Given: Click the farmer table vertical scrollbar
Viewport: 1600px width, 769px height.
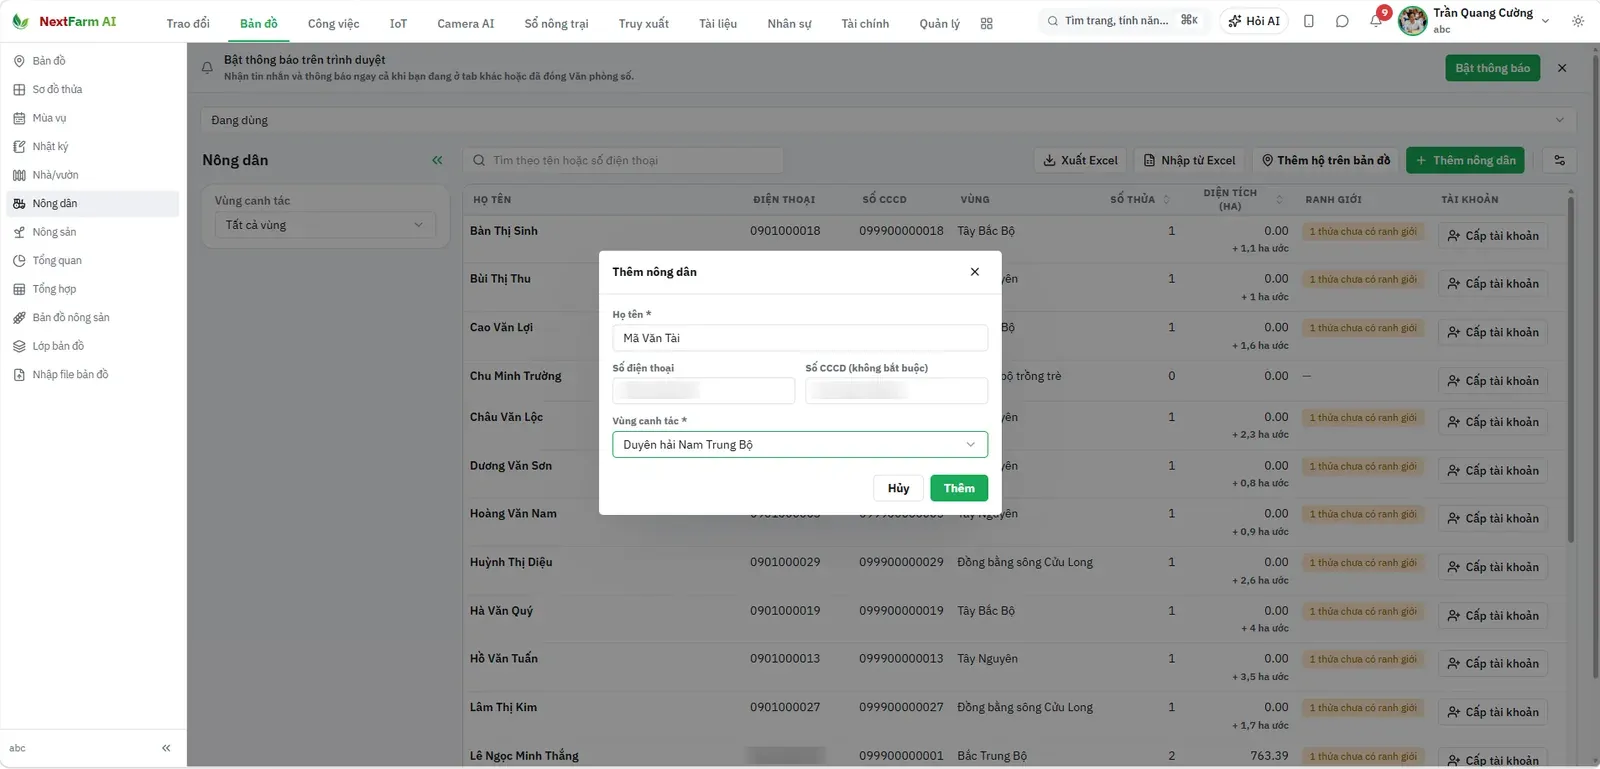Looking at the screenshot, I should (x=1570, y=370).
